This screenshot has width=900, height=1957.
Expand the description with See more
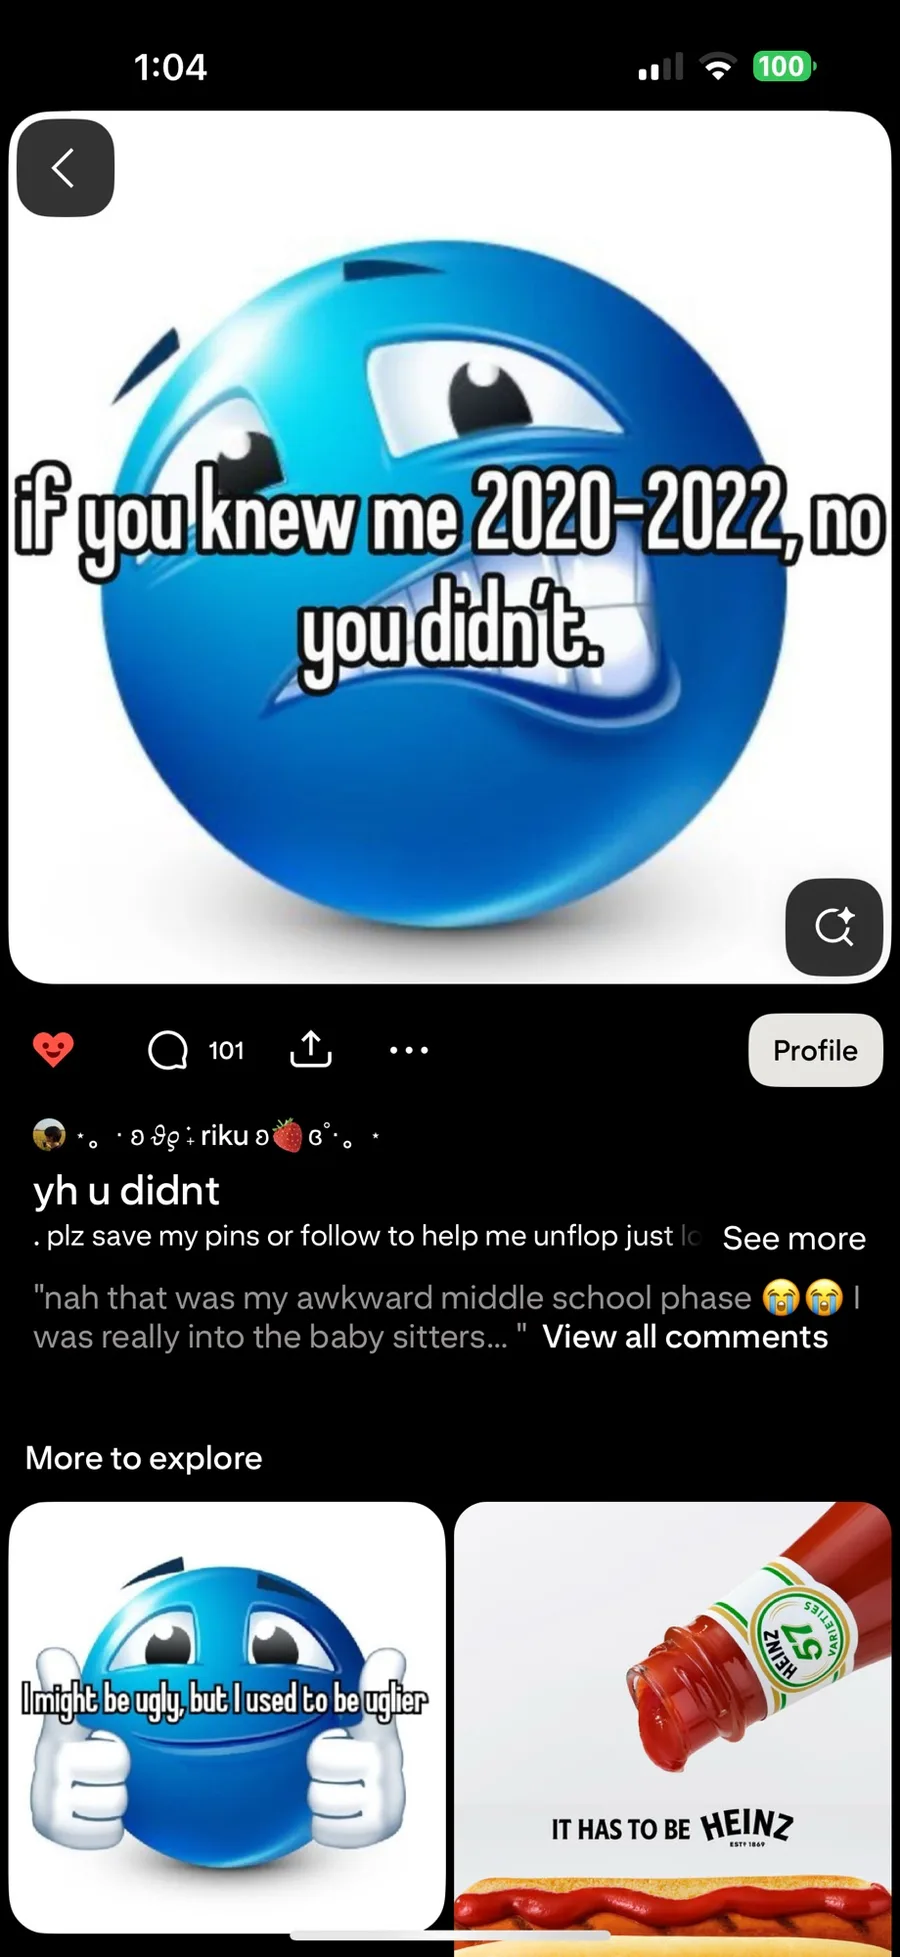[x=794, y=1238]
